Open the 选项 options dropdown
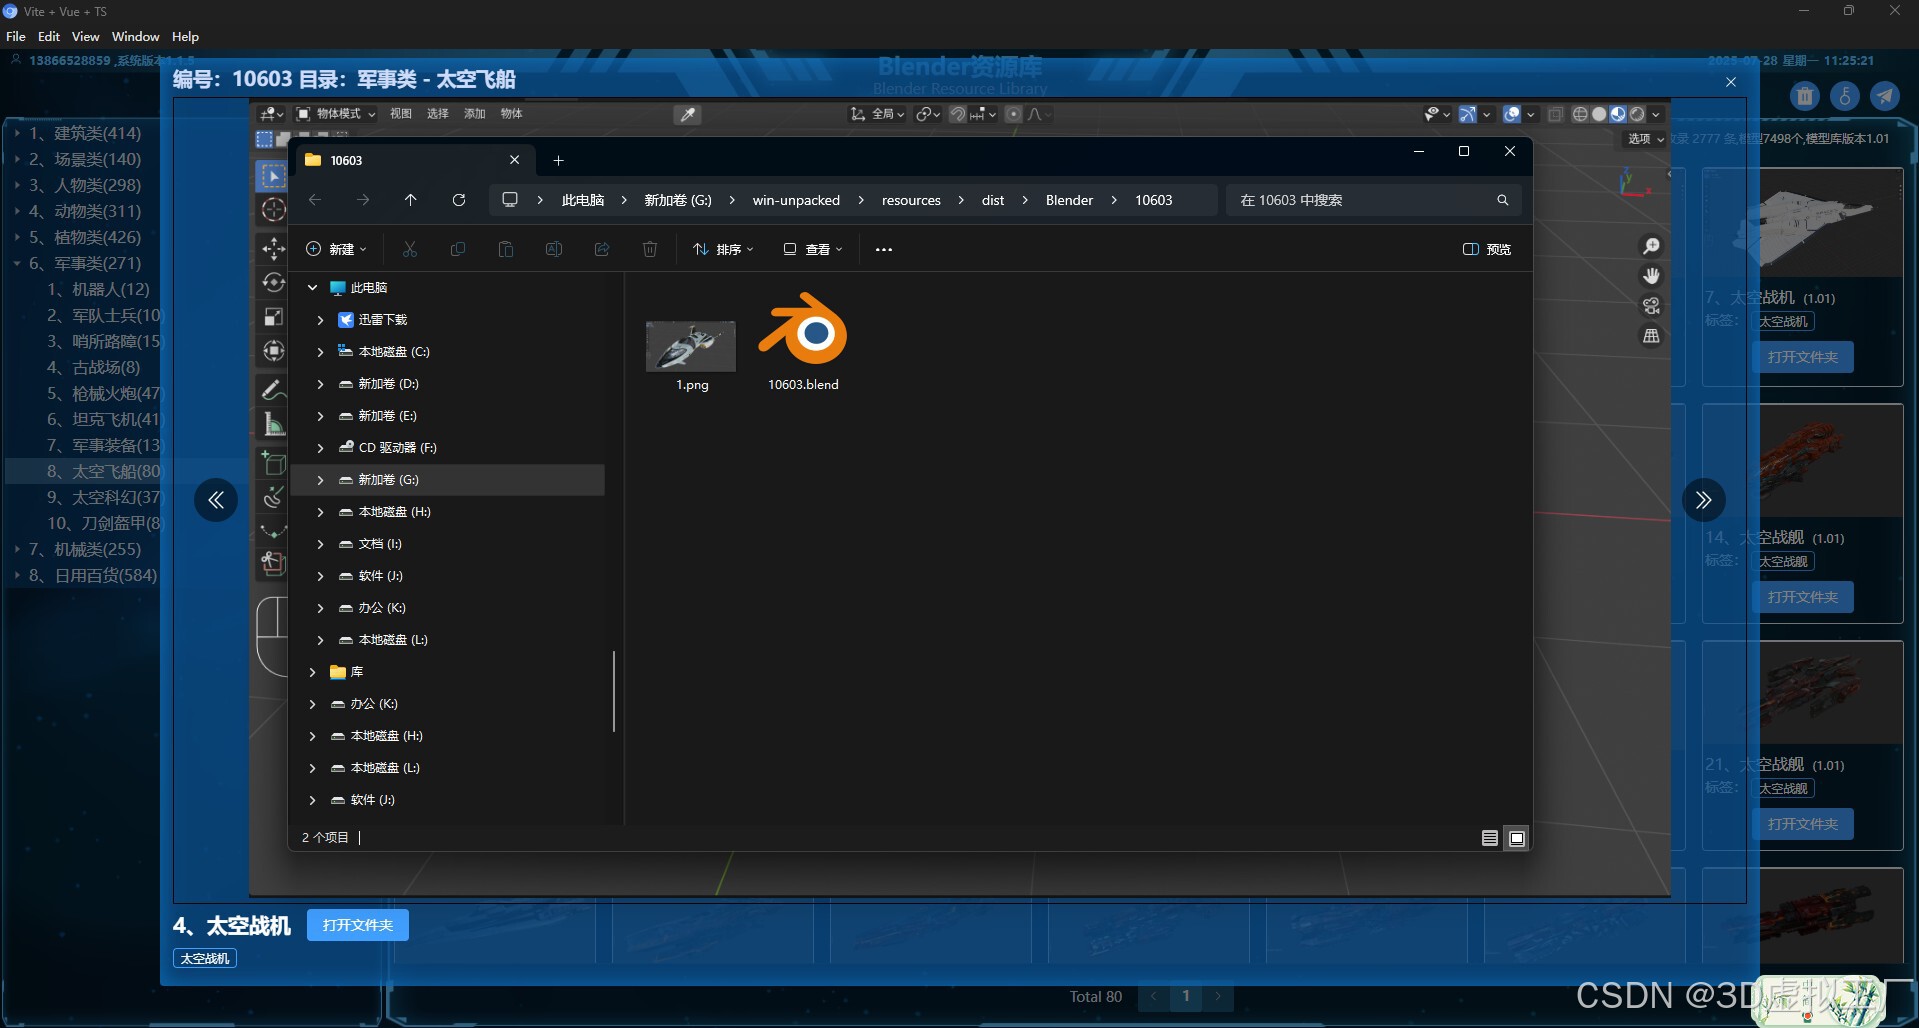Viewport: 1919px width, 1028px height. tap(1645, 139)
